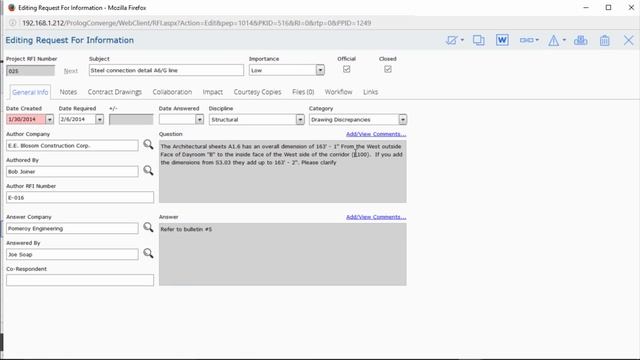Click the trash can delete icon

pos(604,40)
